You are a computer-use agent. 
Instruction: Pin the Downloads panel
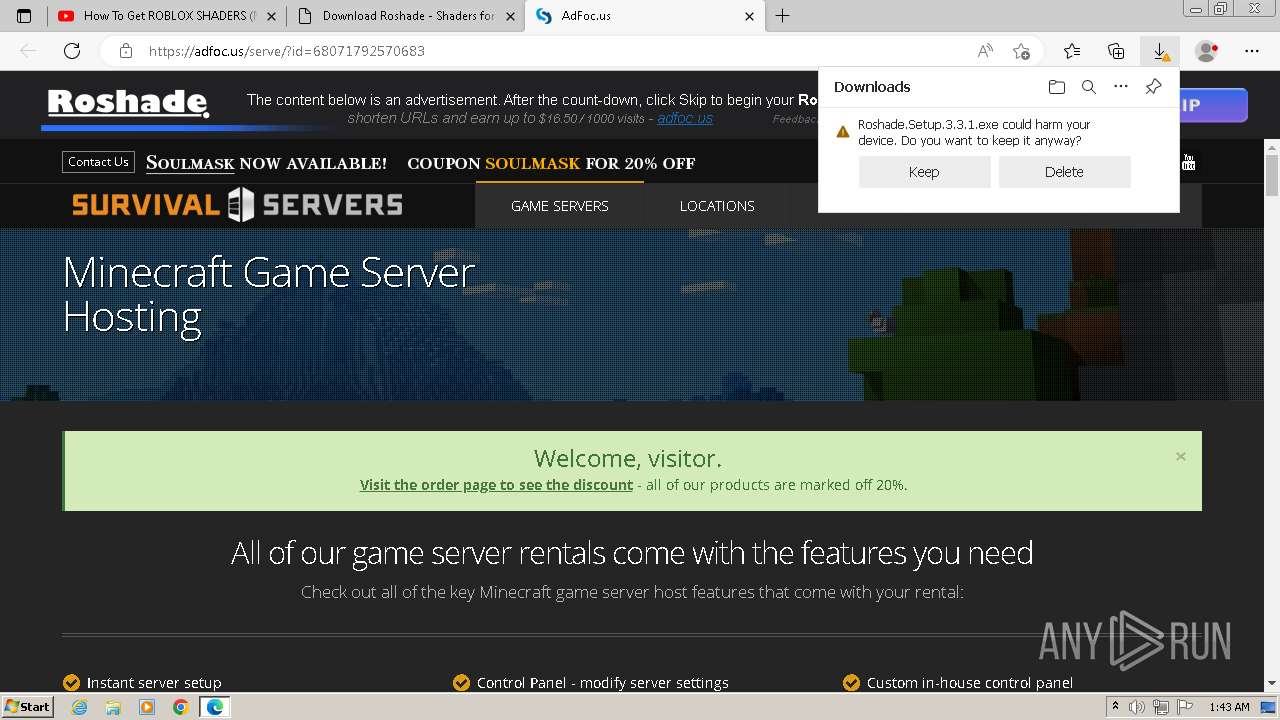(x=1153, y=87)
